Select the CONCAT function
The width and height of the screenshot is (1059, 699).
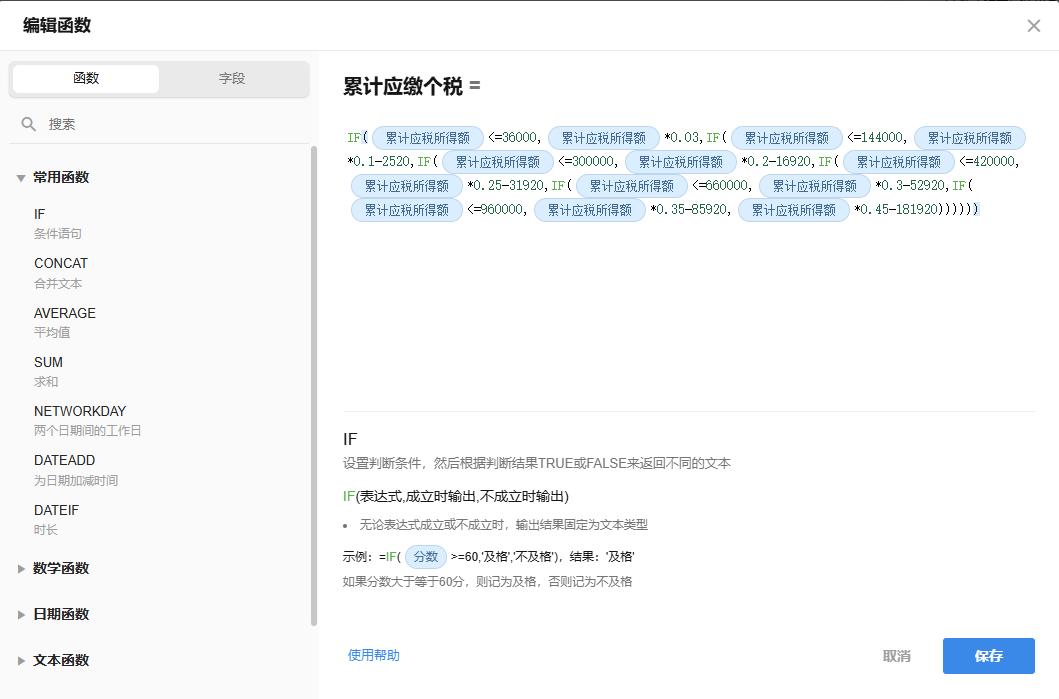point(61,263)
